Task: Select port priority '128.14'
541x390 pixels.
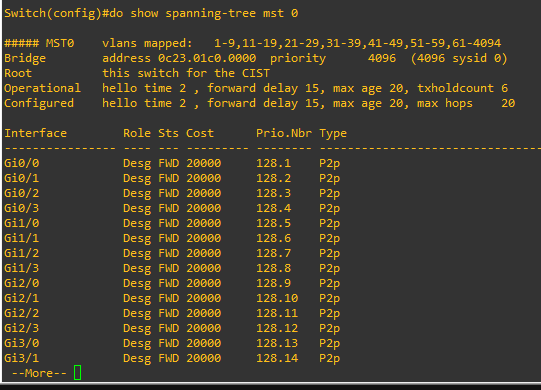Action: [x=277, y=359]
